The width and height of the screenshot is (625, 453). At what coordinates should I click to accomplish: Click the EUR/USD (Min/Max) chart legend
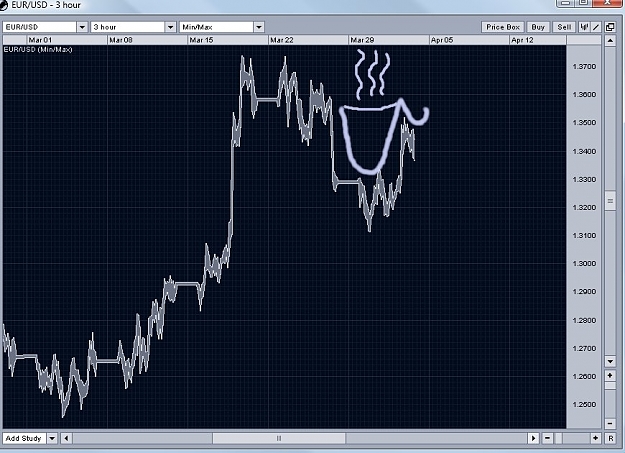coord(38,49)
